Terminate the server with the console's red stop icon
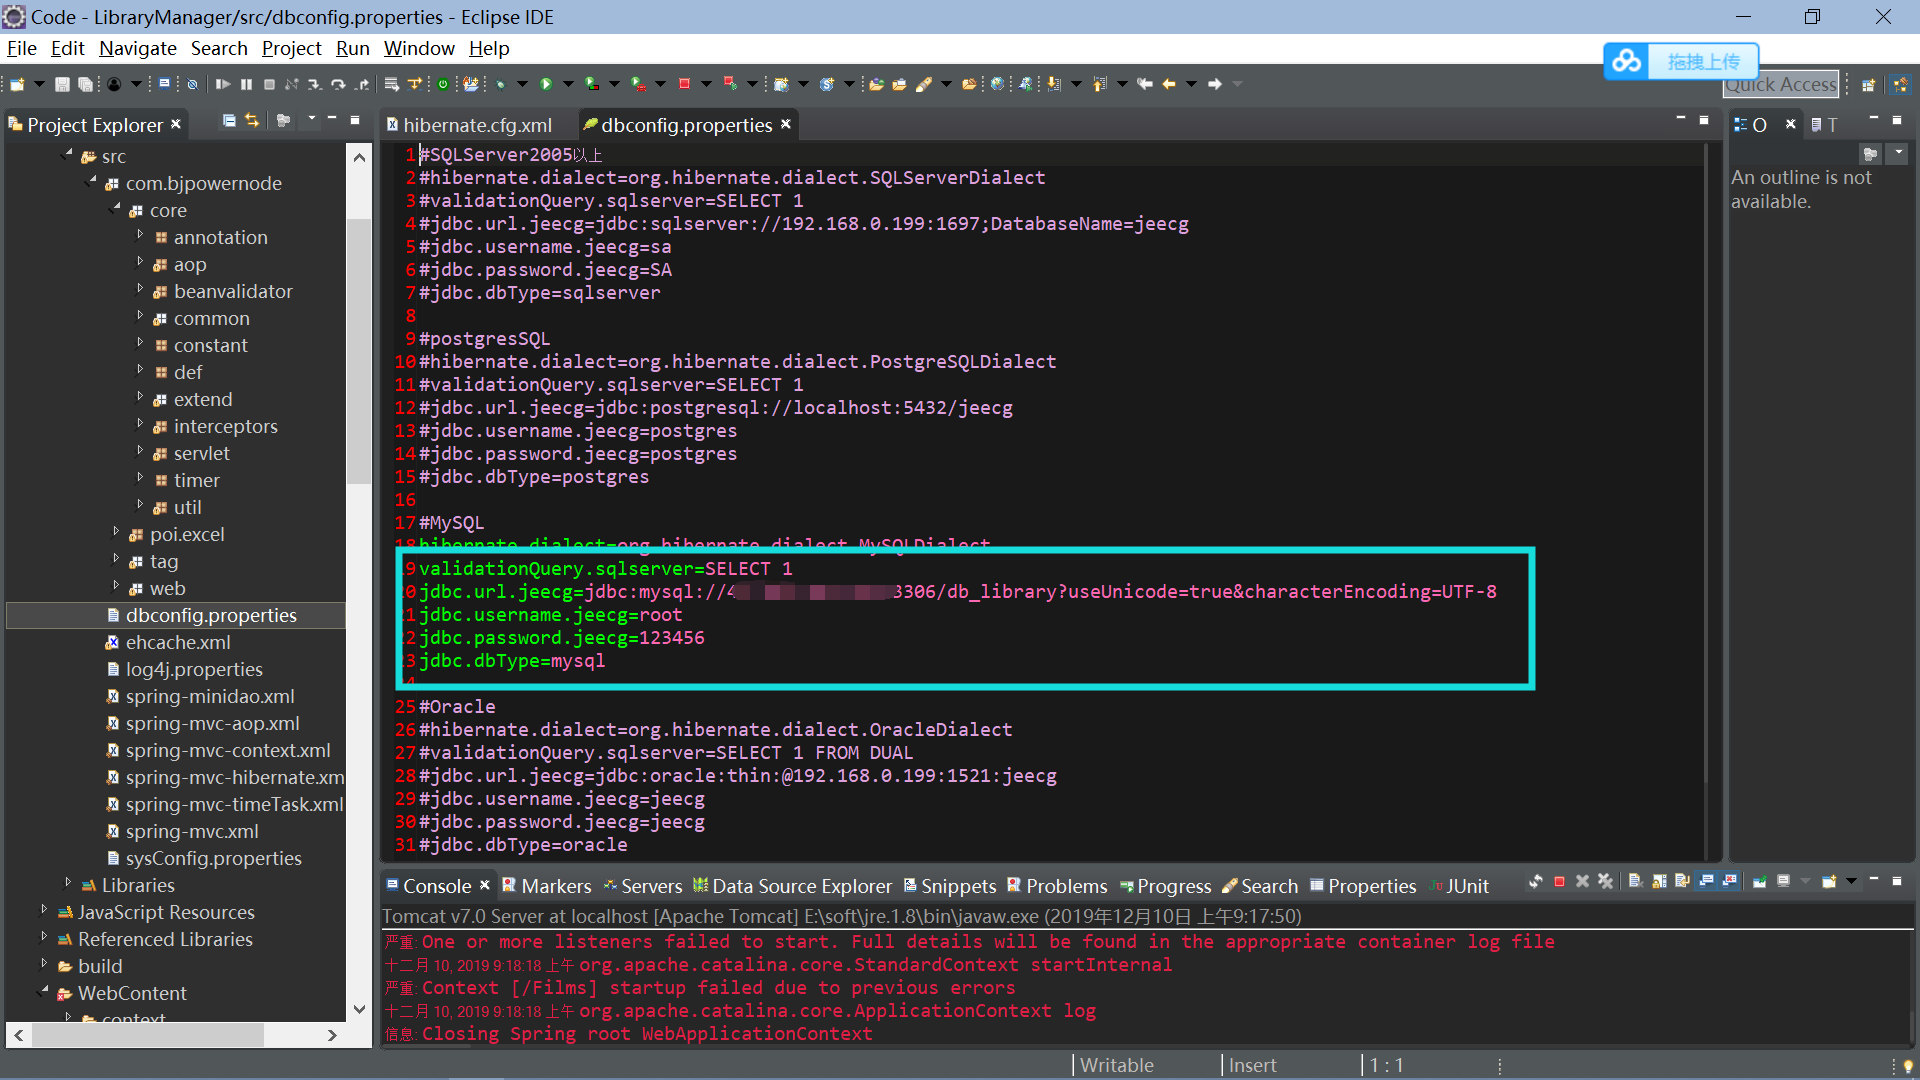Image resolution: width=1920 pixels, height=1080 pixels. 1559,882
